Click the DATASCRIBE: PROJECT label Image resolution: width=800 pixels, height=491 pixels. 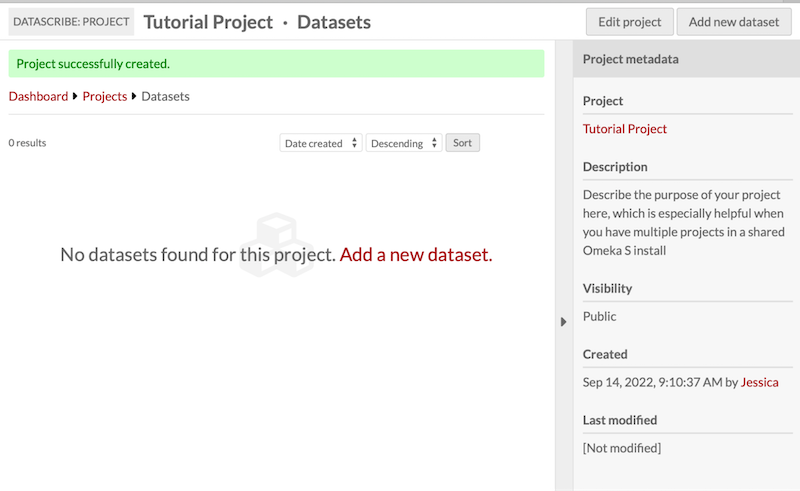click(x=71, y=22)
